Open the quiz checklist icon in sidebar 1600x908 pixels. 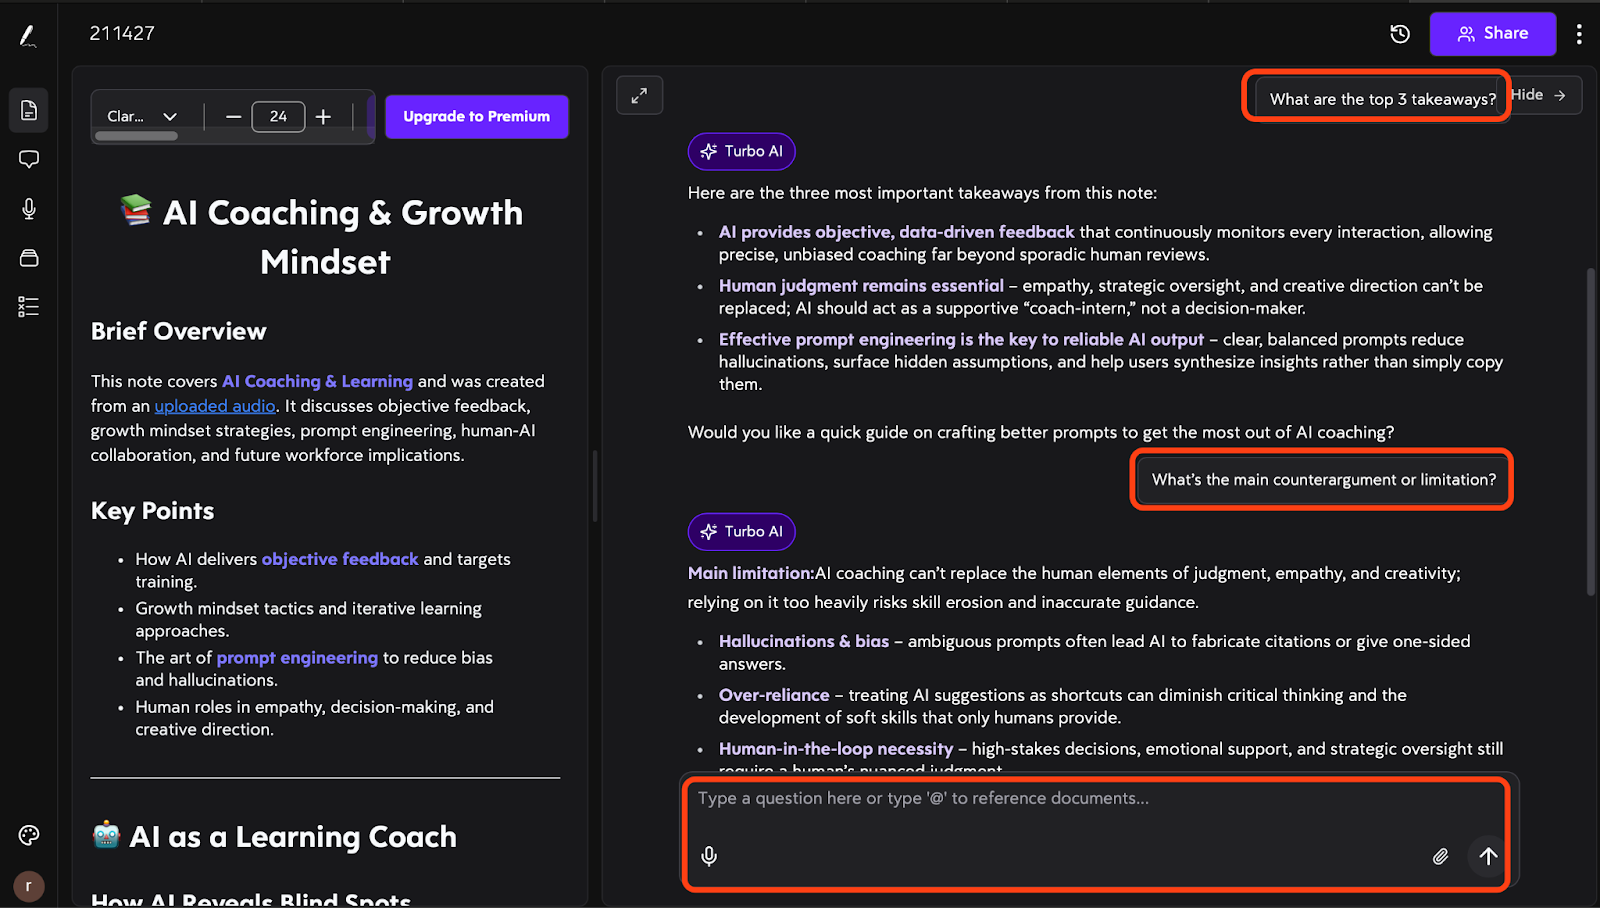[x=29, y=307]
